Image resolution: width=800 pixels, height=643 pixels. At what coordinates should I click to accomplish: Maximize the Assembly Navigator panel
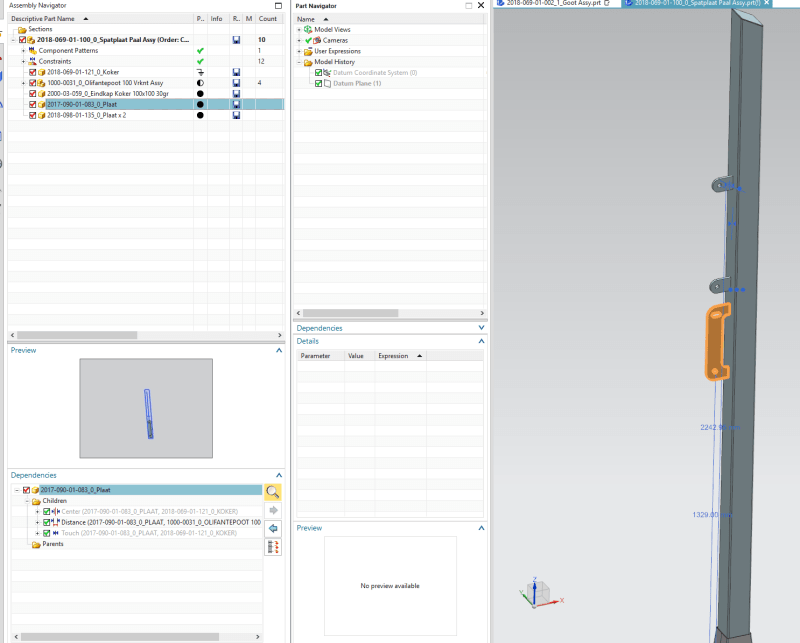[278, 6]
